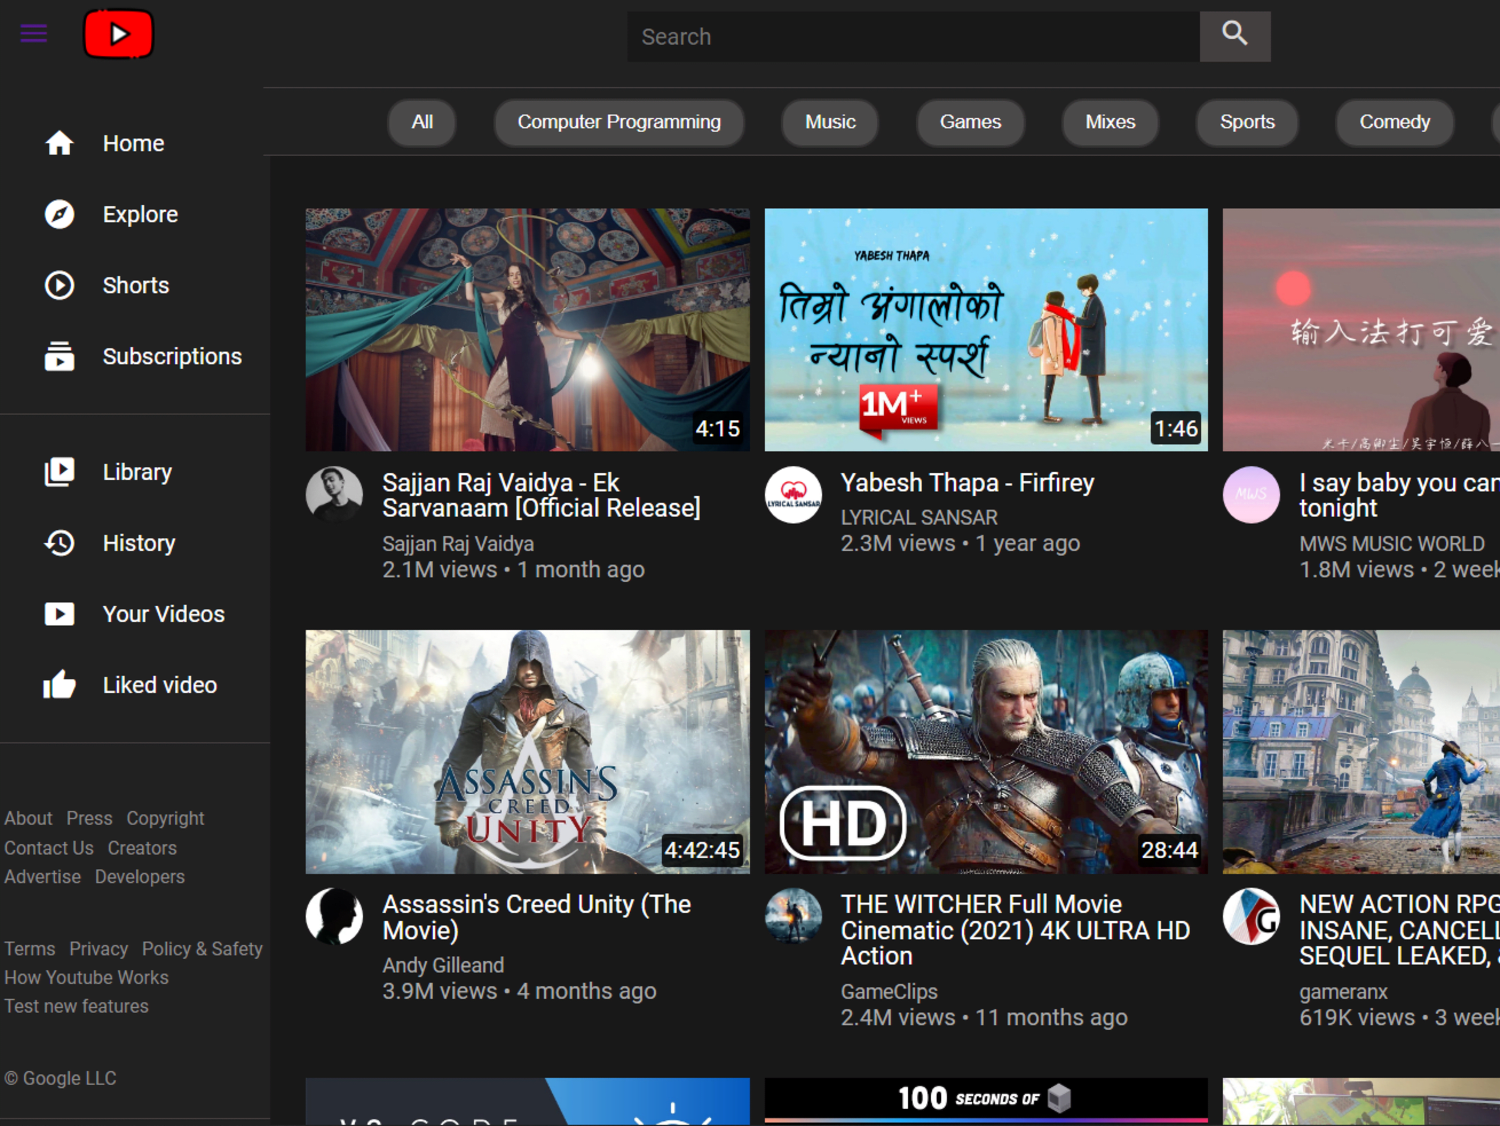Open MWS Music World channel avatar

pos(1251,495)
